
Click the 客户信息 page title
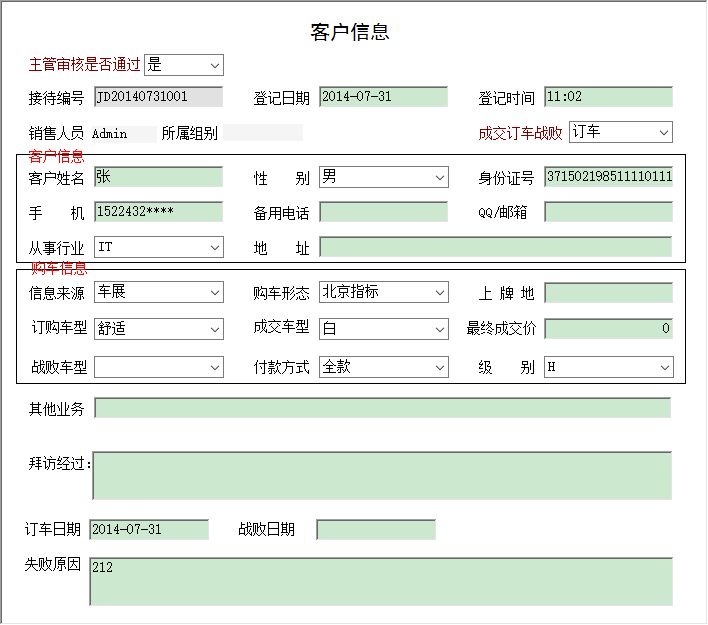coord(349,32)
